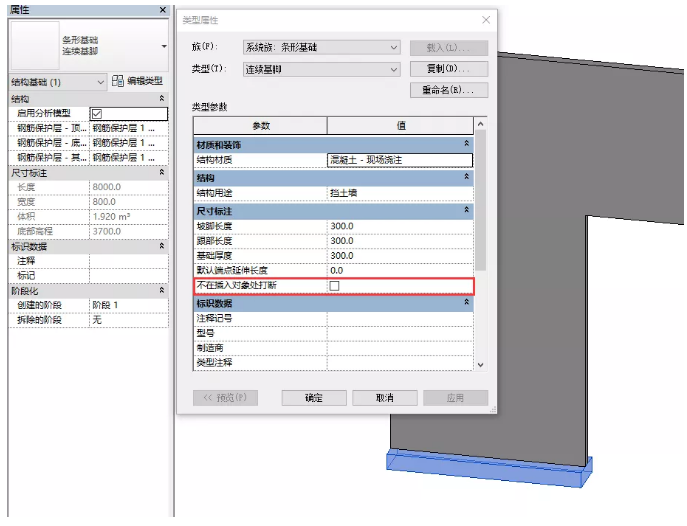The image size is (687, 526).
Task: Click the 长度 value 8000.0
Action: click(x=129, y=187)
